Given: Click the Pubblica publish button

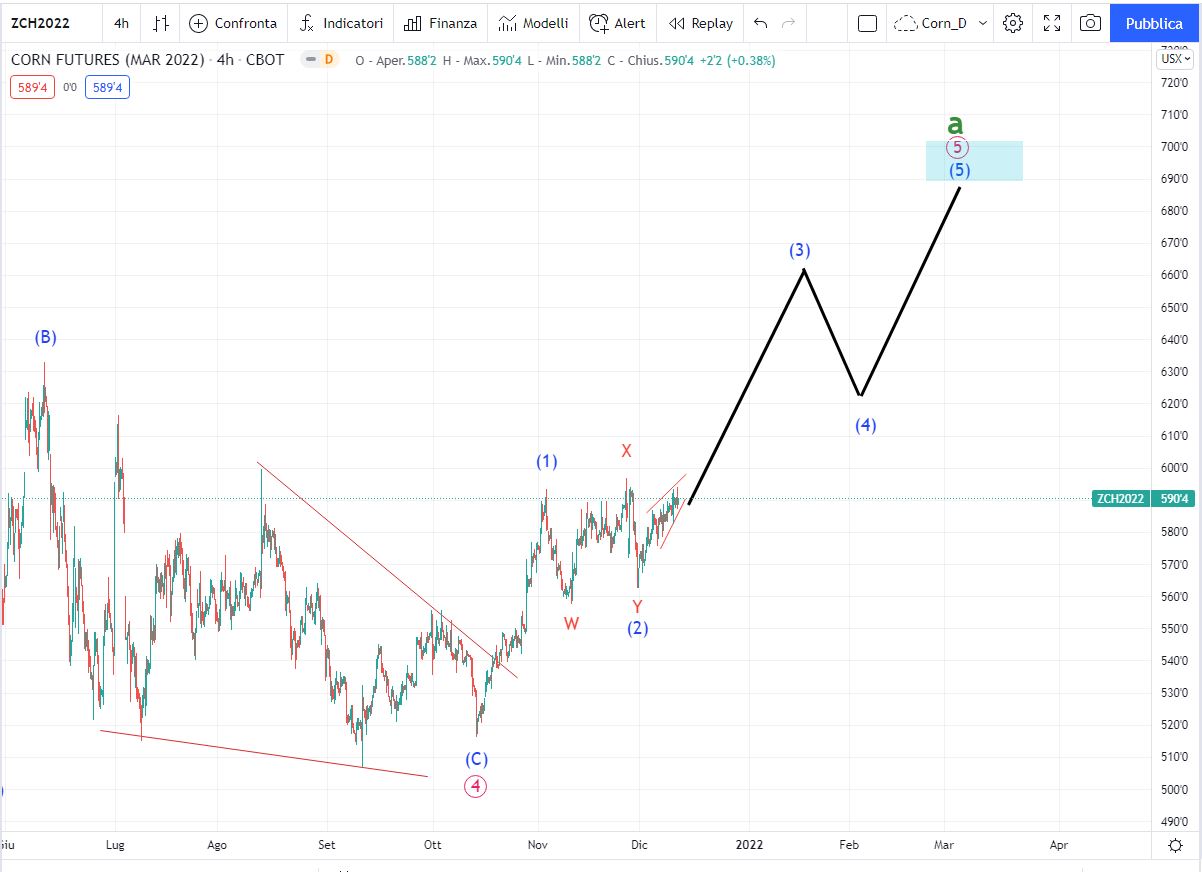Looking at the screenshot, I should [1154, 23].
